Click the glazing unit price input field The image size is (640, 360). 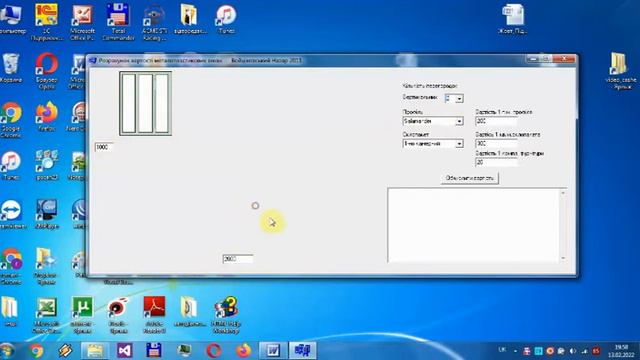(496, 144)
